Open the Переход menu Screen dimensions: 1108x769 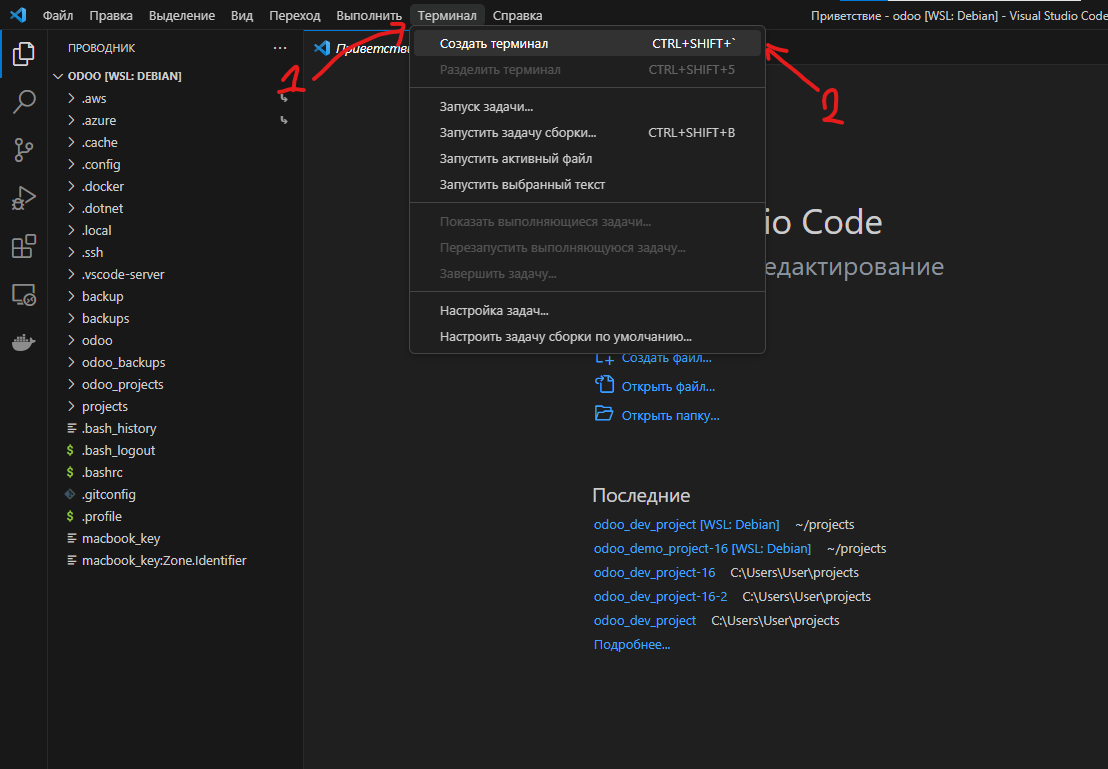295,15
